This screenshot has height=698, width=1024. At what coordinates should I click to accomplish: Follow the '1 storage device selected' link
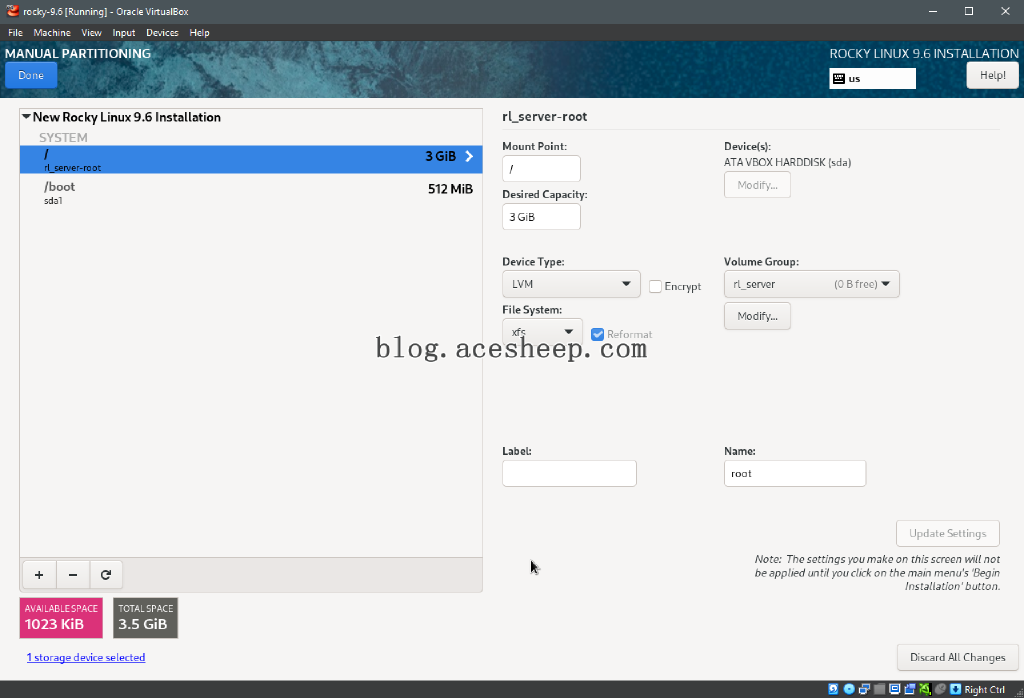click(86, 657)
